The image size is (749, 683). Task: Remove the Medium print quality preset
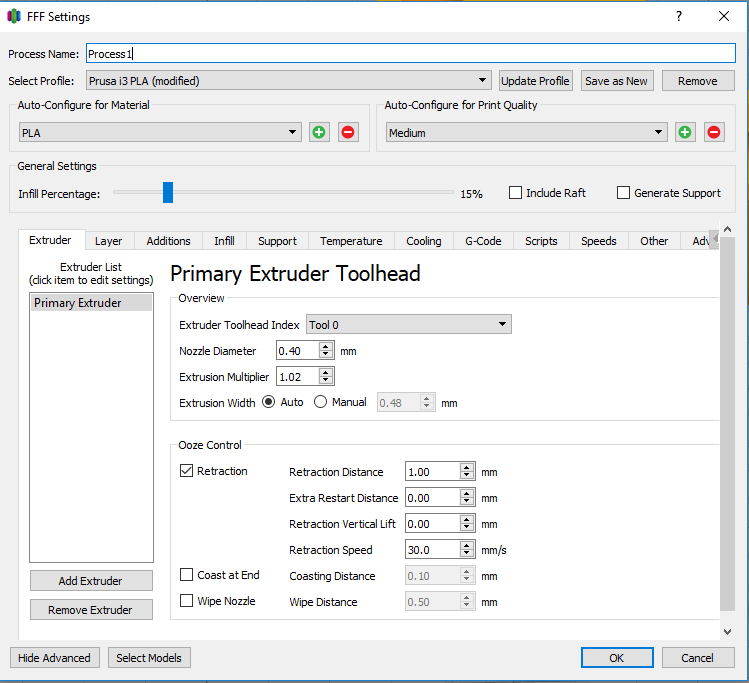[x=714, y=132]
